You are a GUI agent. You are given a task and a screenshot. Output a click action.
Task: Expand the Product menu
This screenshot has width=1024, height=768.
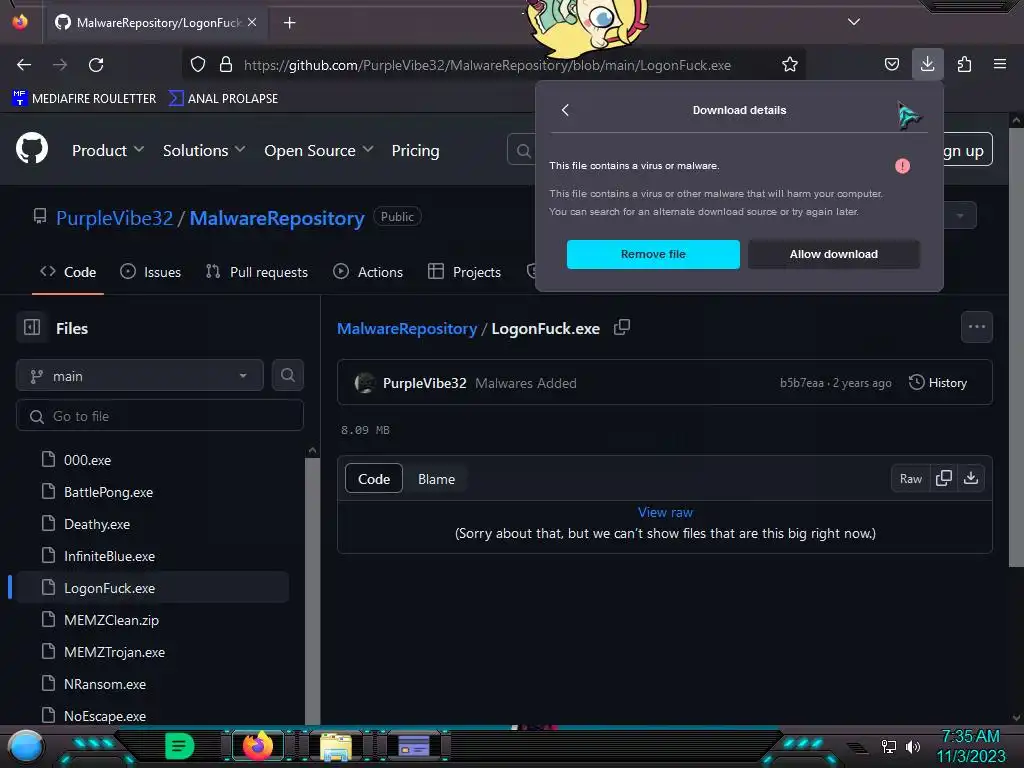click(x=108, y=150)
